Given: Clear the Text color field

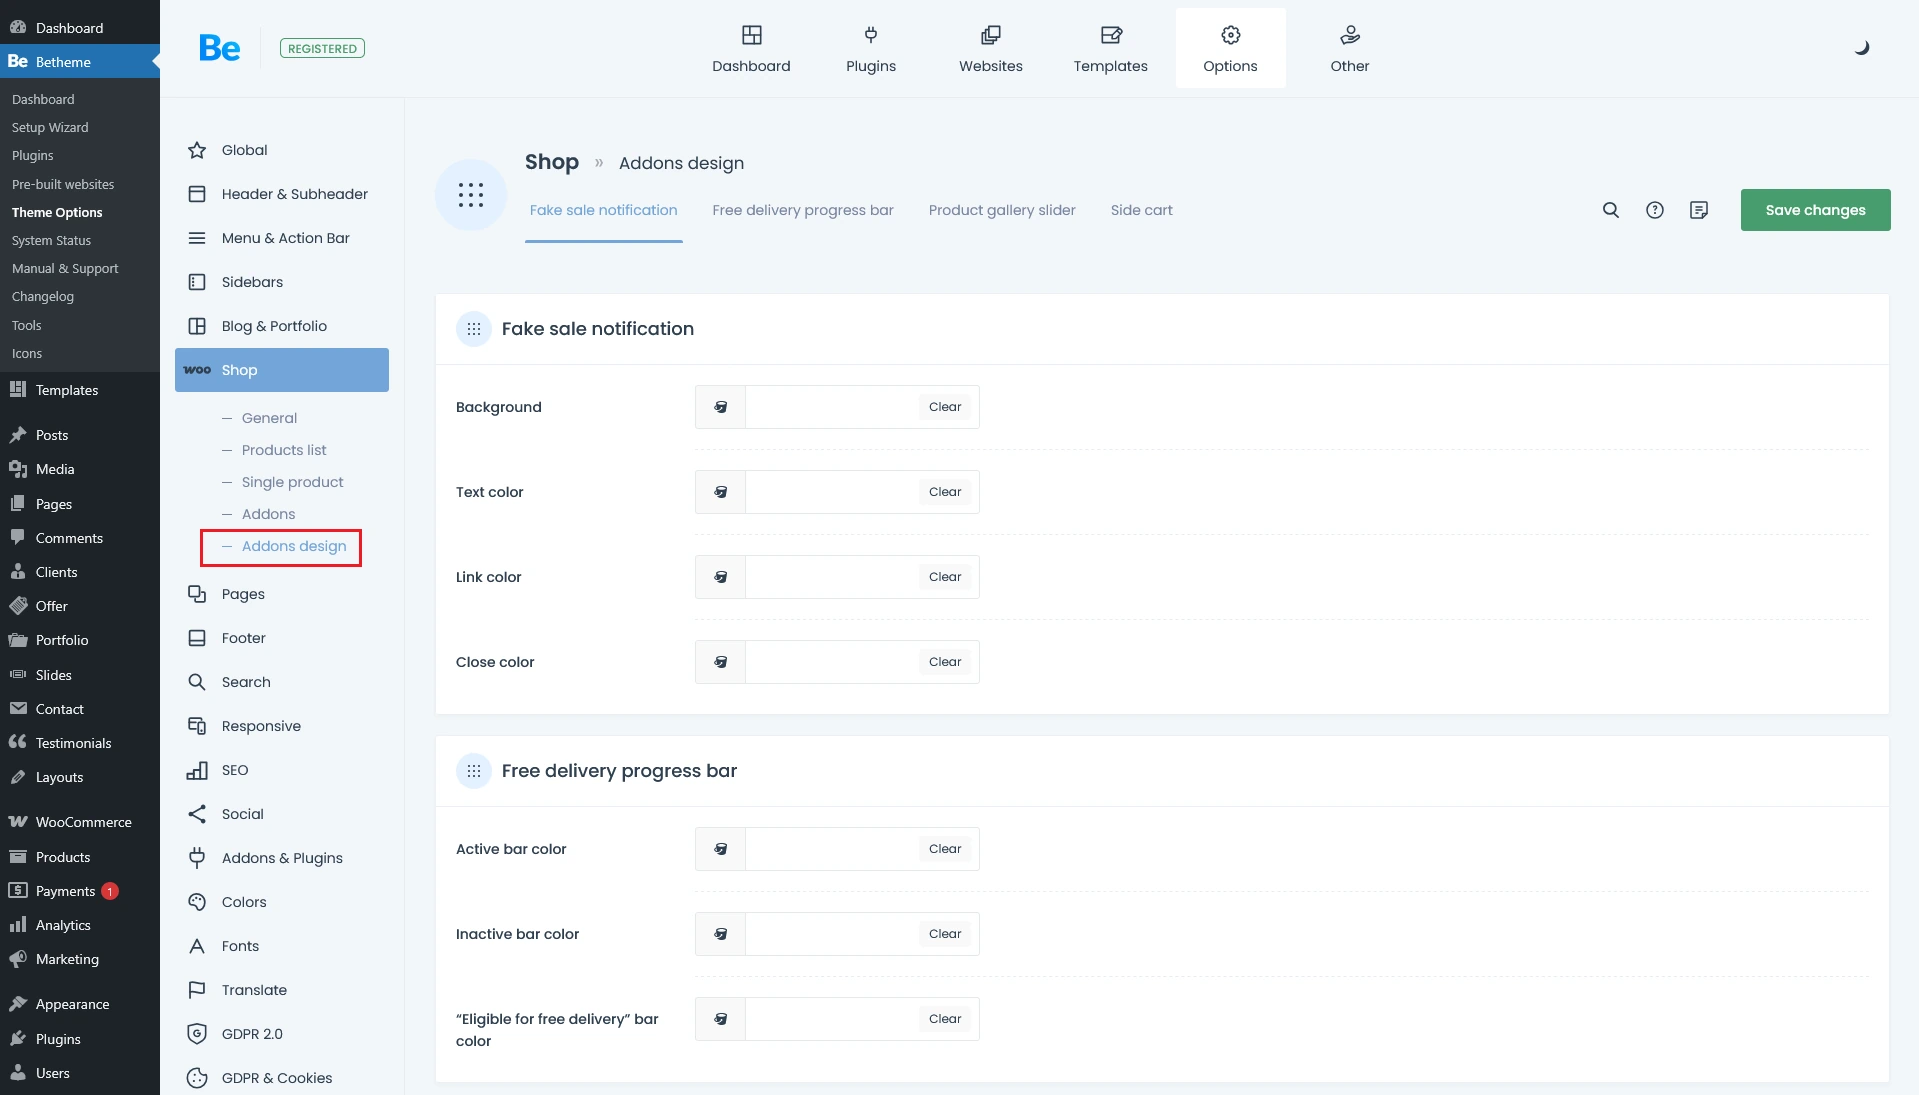Looking at the screenshot, I should [943, 491].
